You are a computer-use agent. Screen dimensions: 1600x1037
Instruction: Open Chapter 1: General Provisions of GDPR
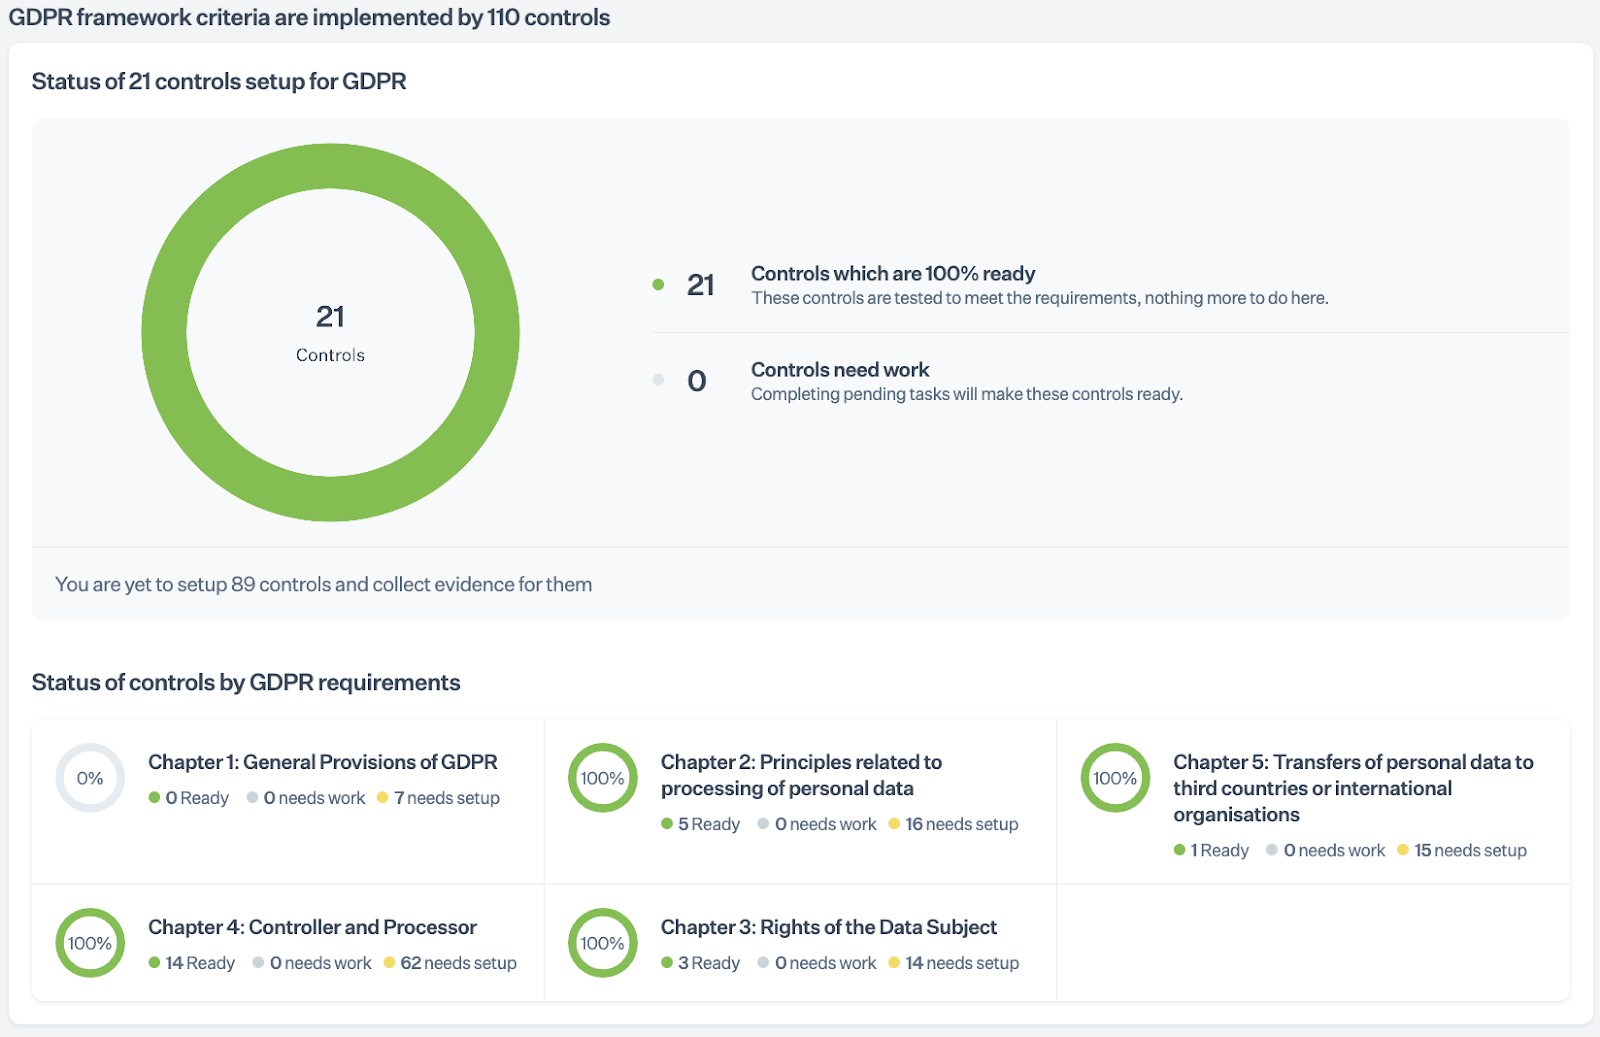click(323, 762)
